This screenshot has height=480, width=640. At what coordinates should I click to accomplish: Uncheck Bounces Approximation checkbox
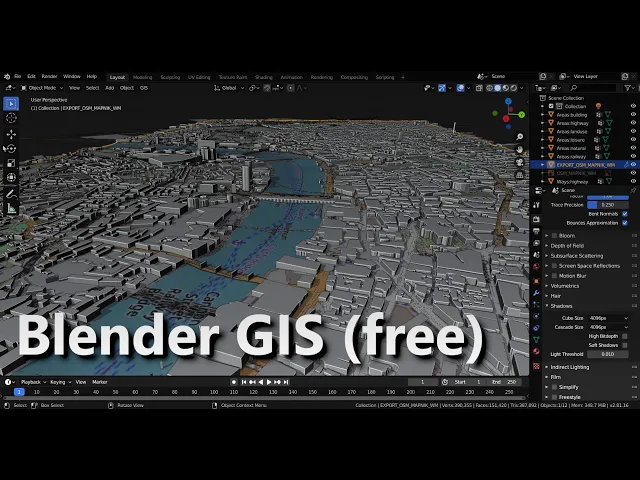pyautogui.click(x=625, y=223)
